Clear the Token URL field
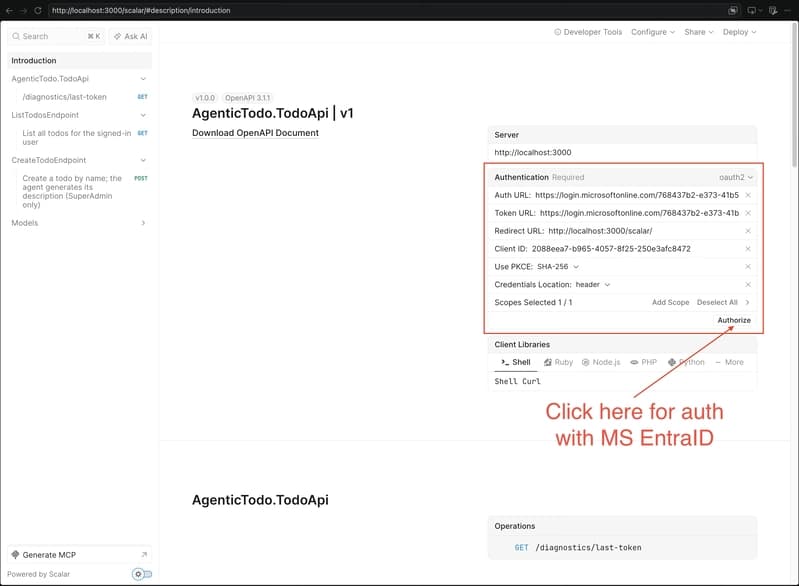This screenshot has width=799, height=586. click(x=748, y=213)
